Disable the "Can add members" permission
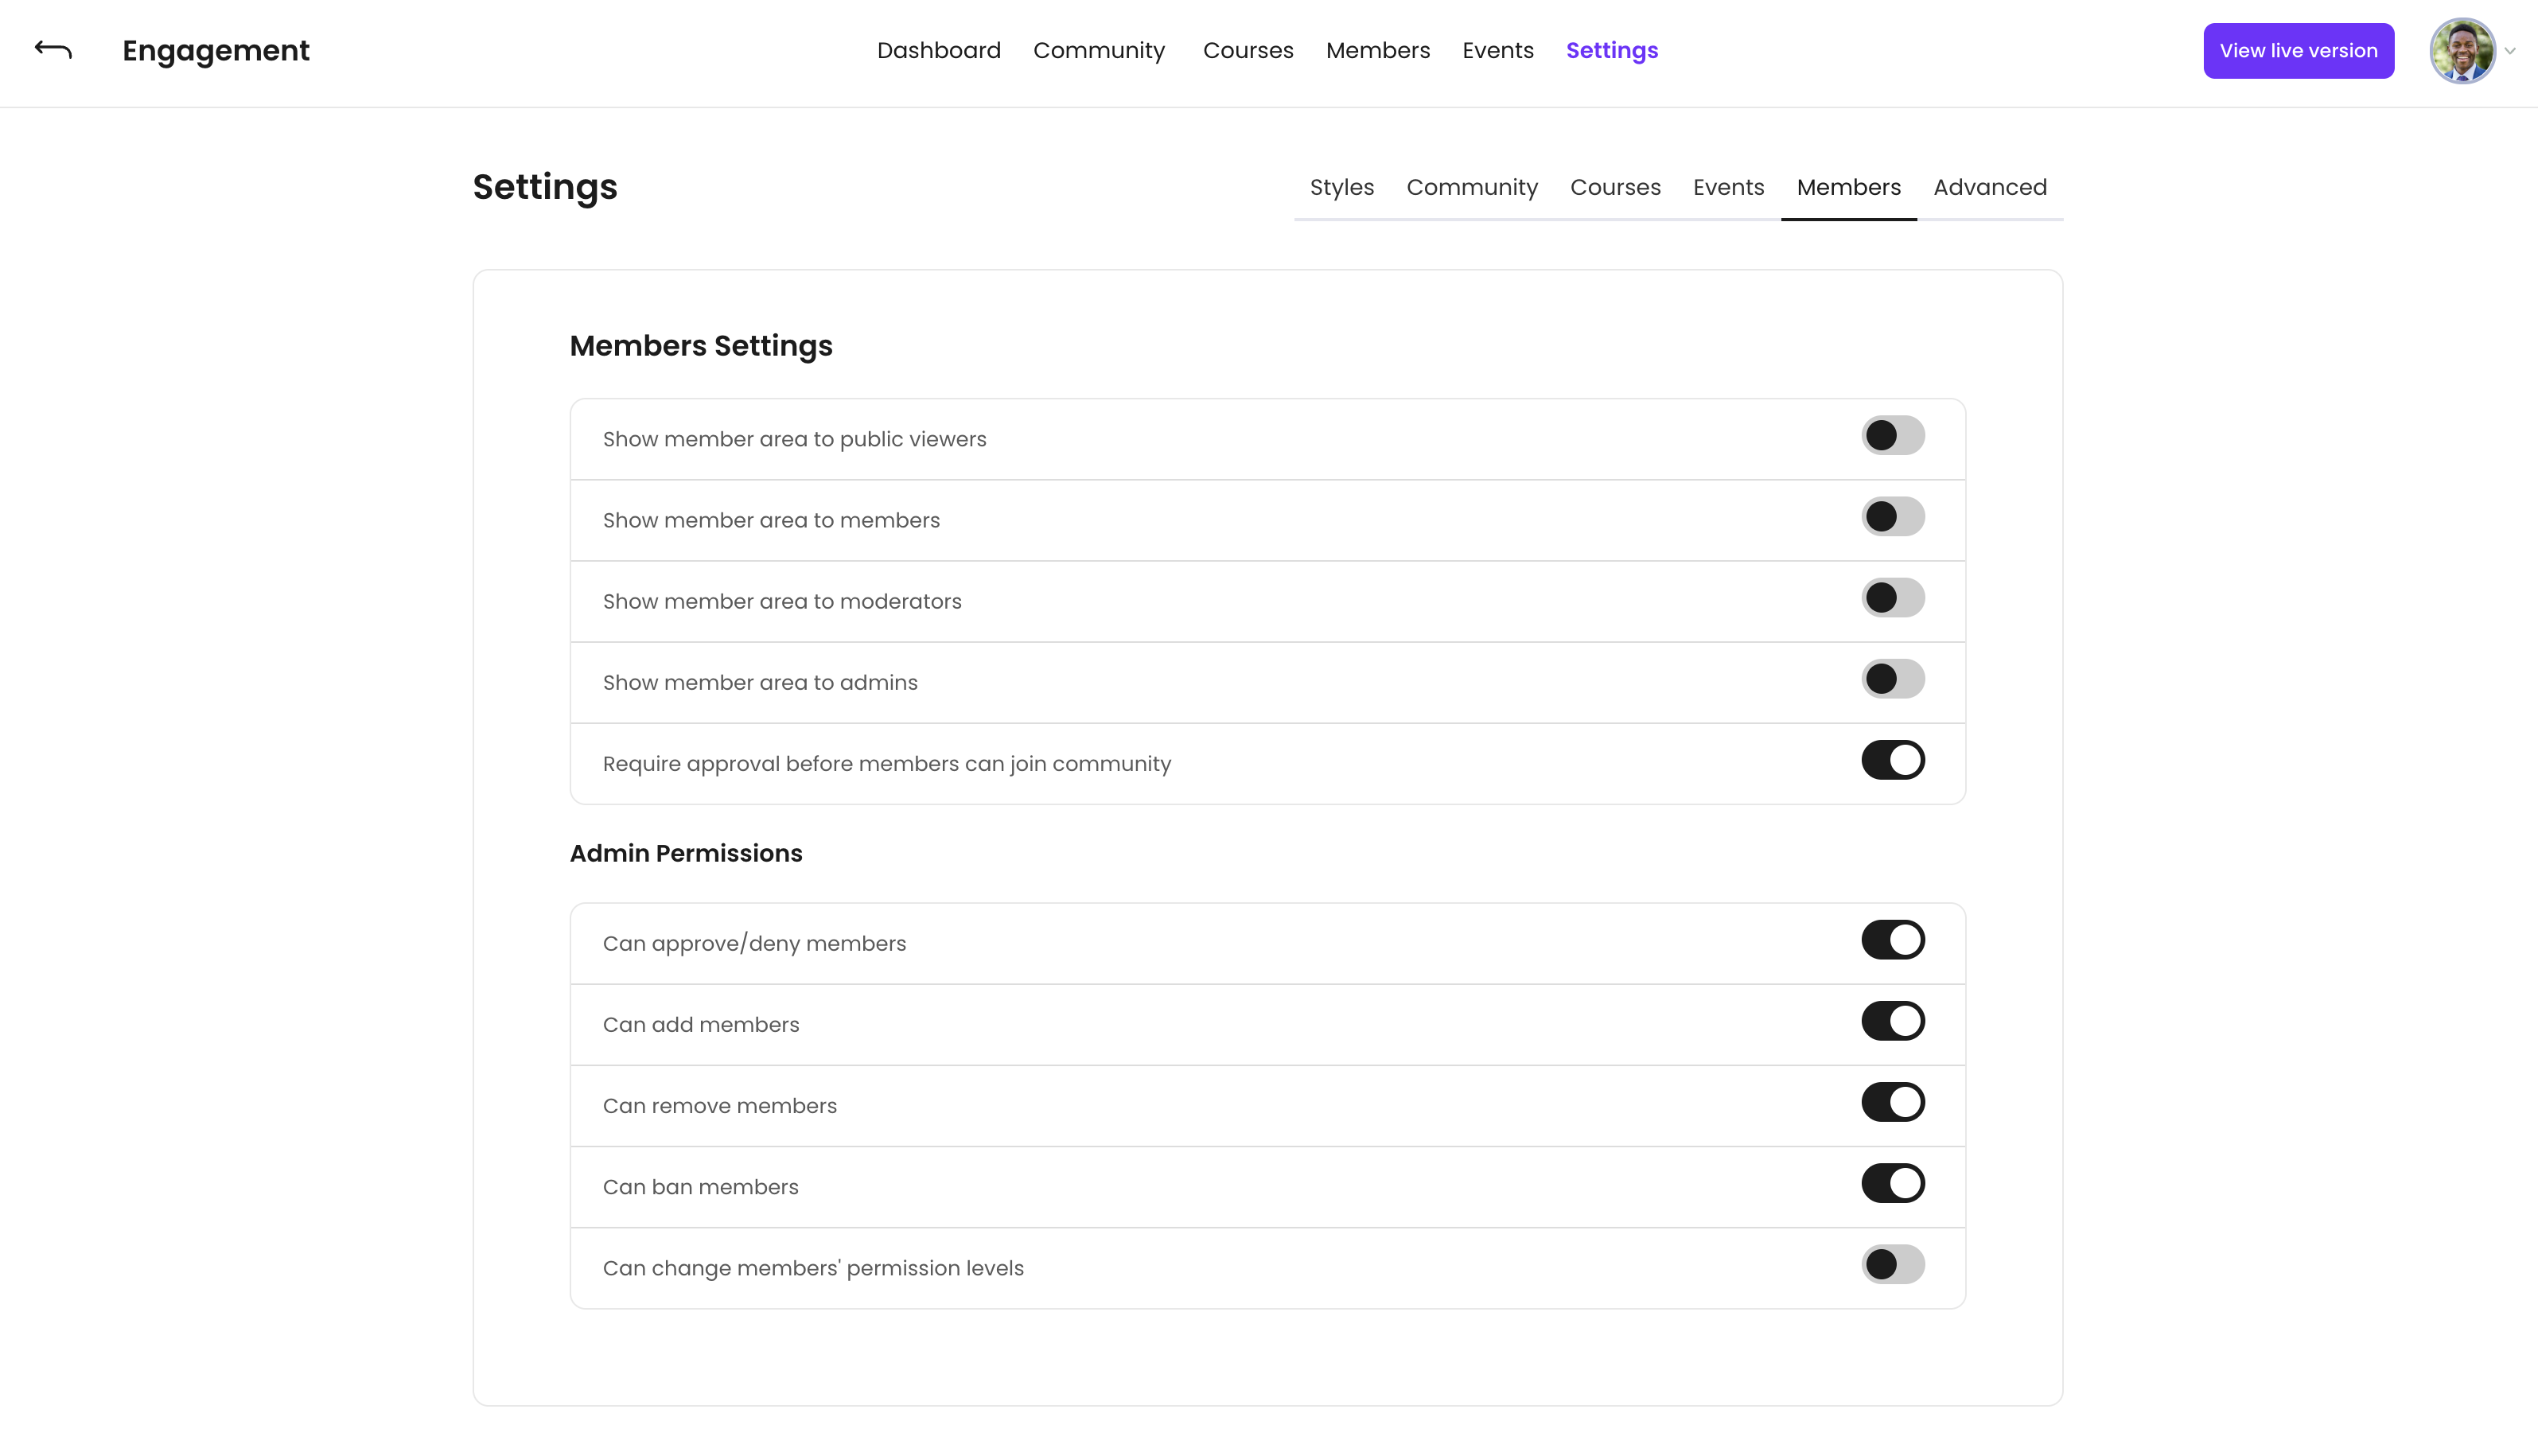The image size is (2538, 1456). (x=1893, y=1021)
